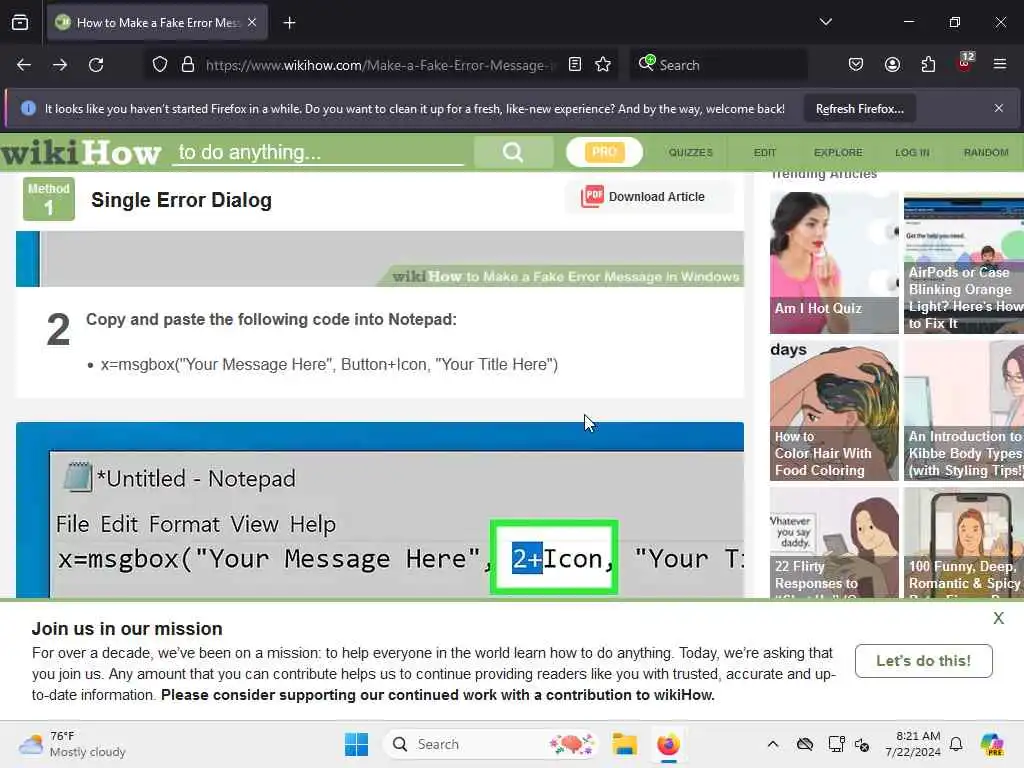Click the Notepad step image

pyautogui.click(x=379, y=510)
